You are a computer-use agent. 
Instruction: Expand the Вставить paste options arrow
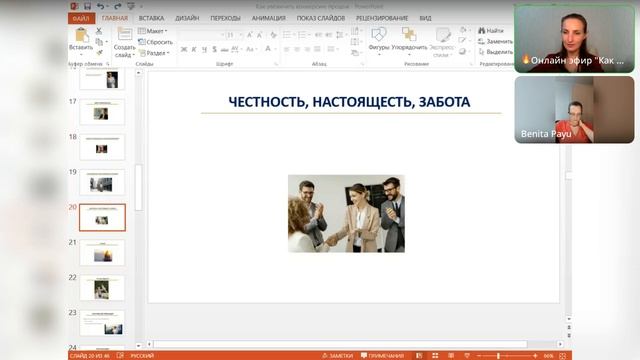point(81,55)
